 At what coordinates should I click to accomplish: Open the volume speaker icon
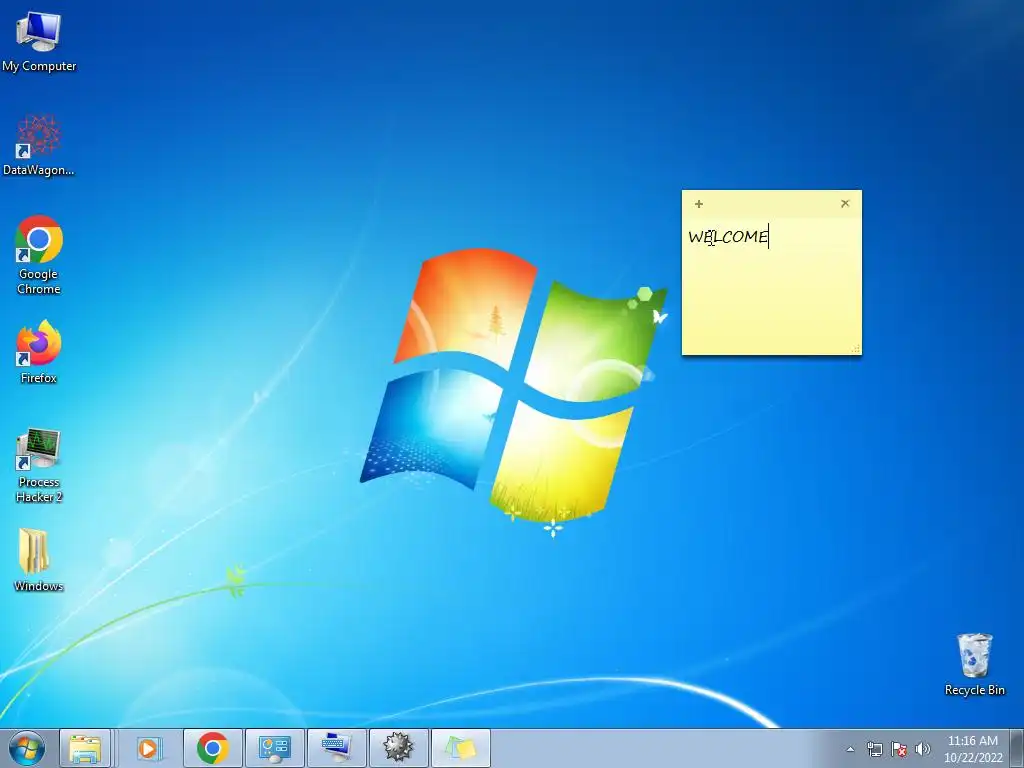(922, 749)
